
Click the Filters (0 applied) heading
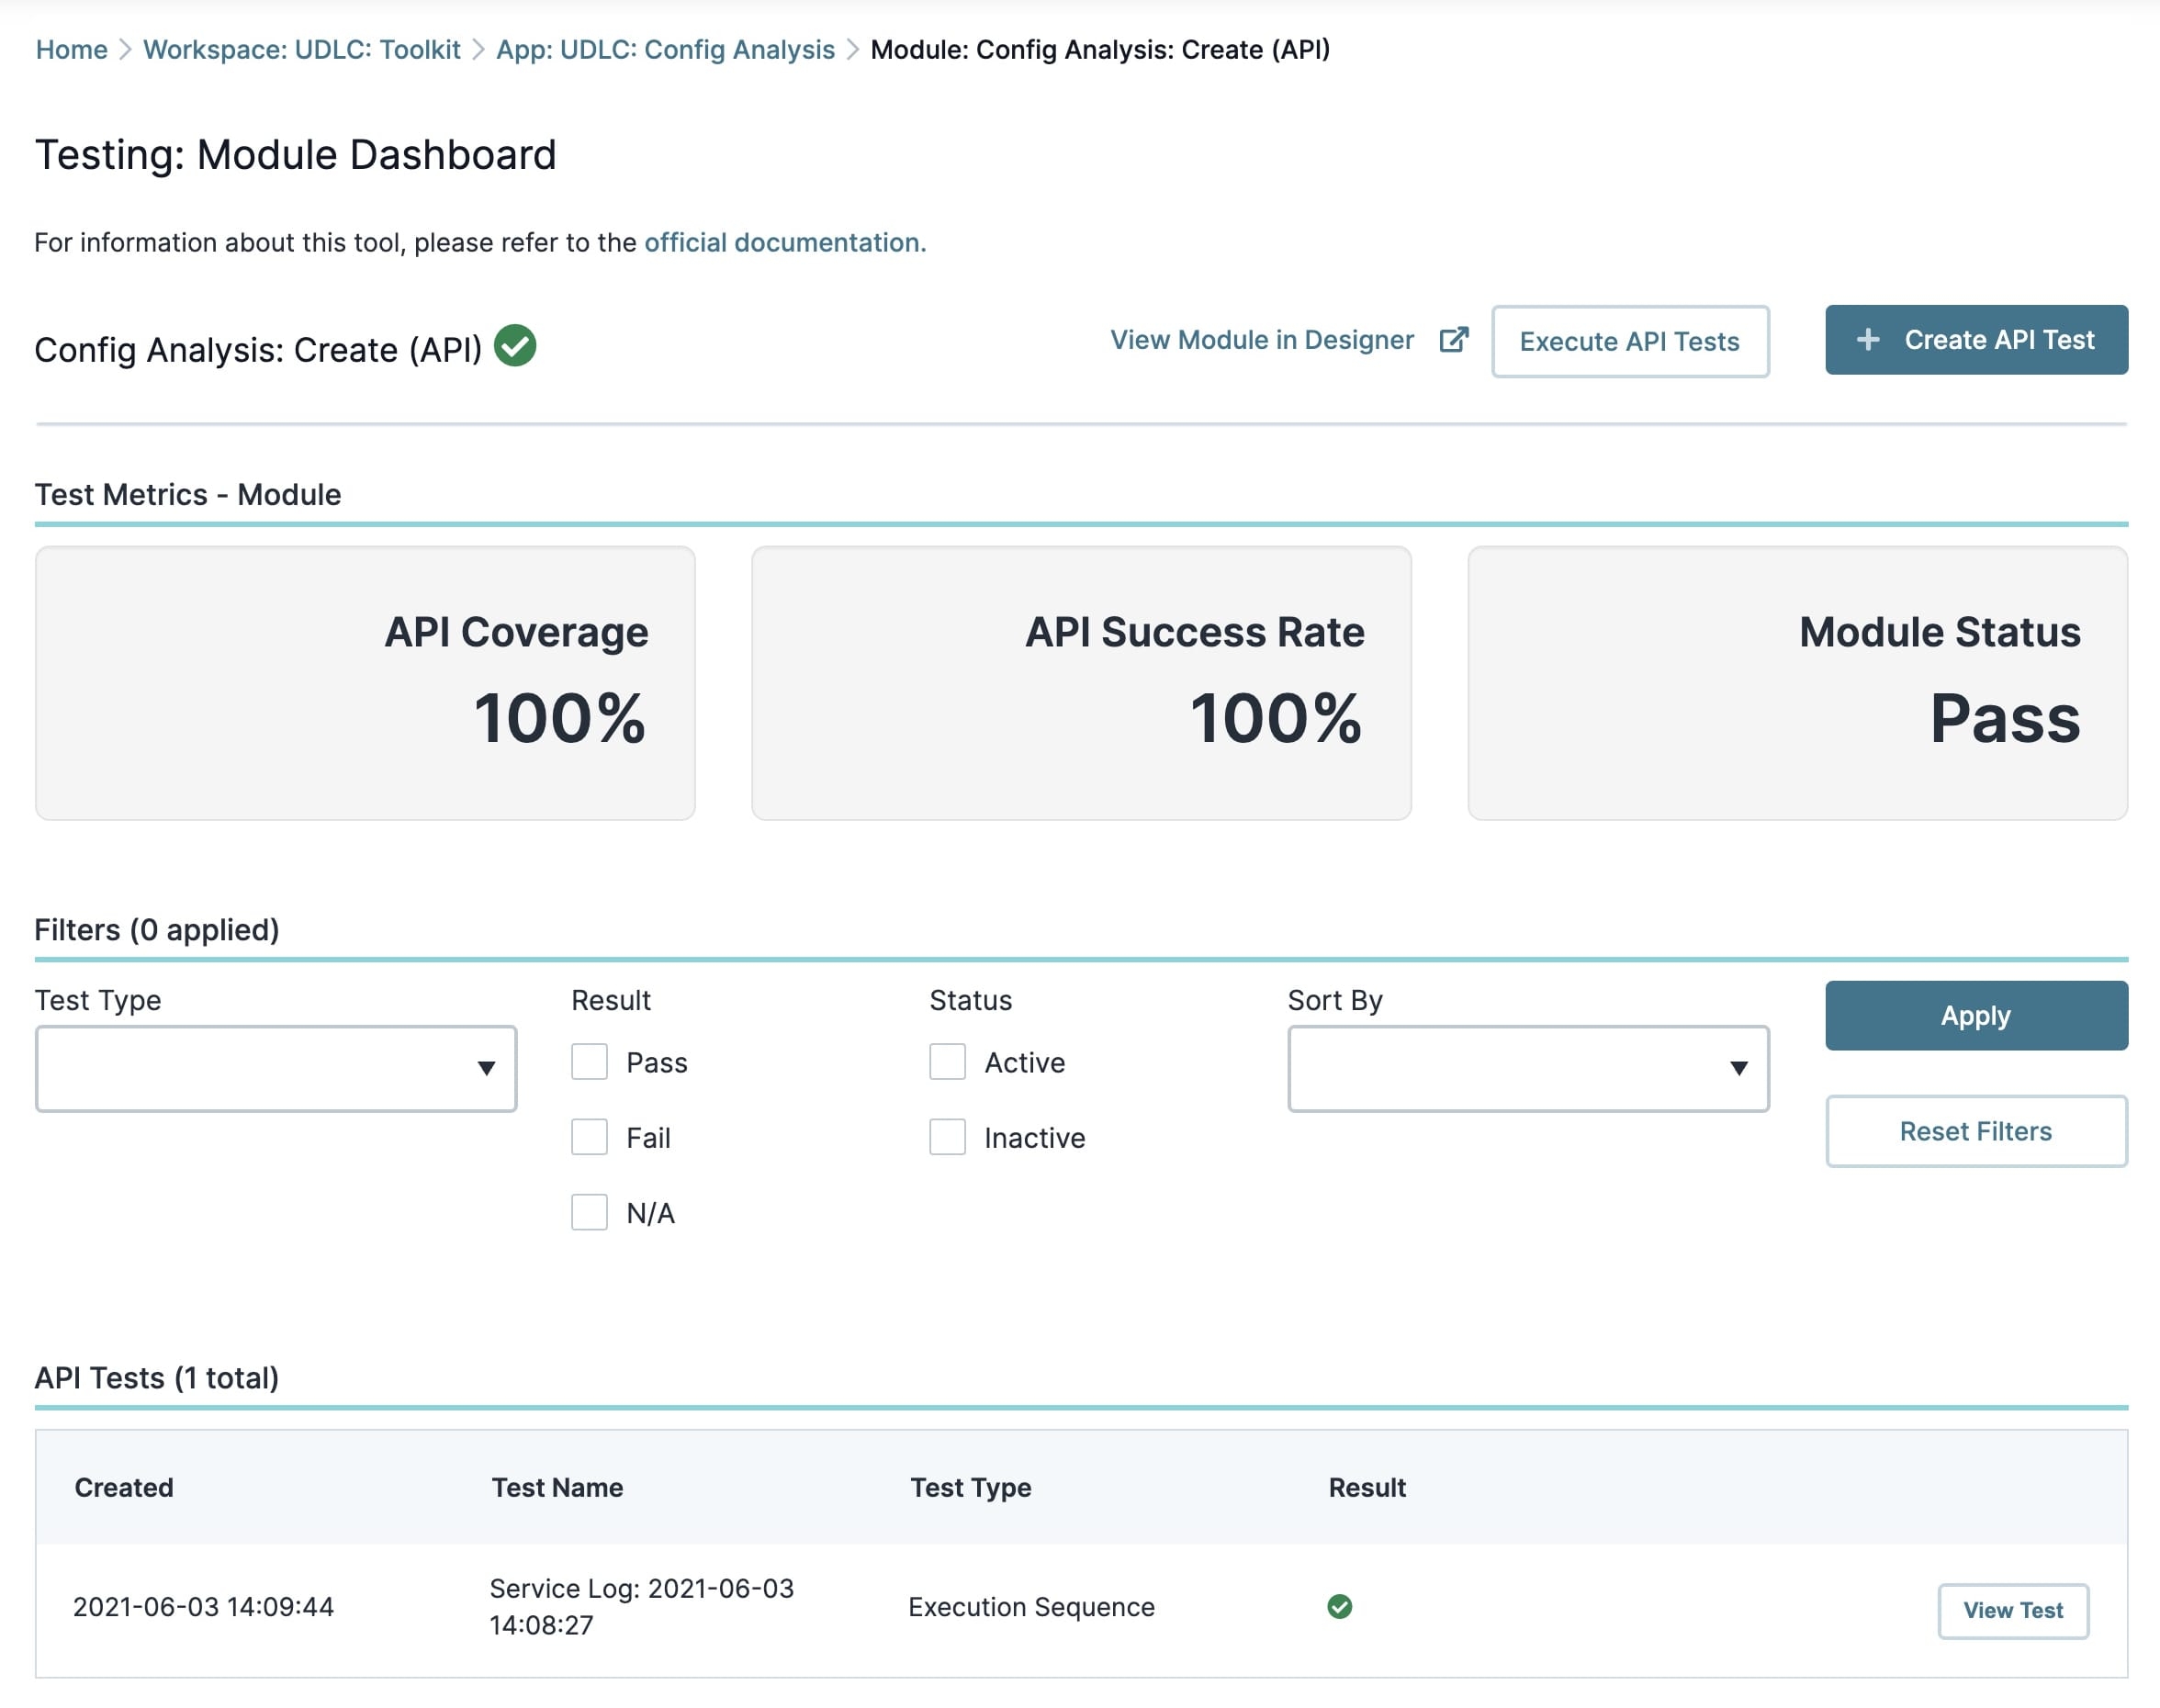pyautogui.click(x=157, y=929)
